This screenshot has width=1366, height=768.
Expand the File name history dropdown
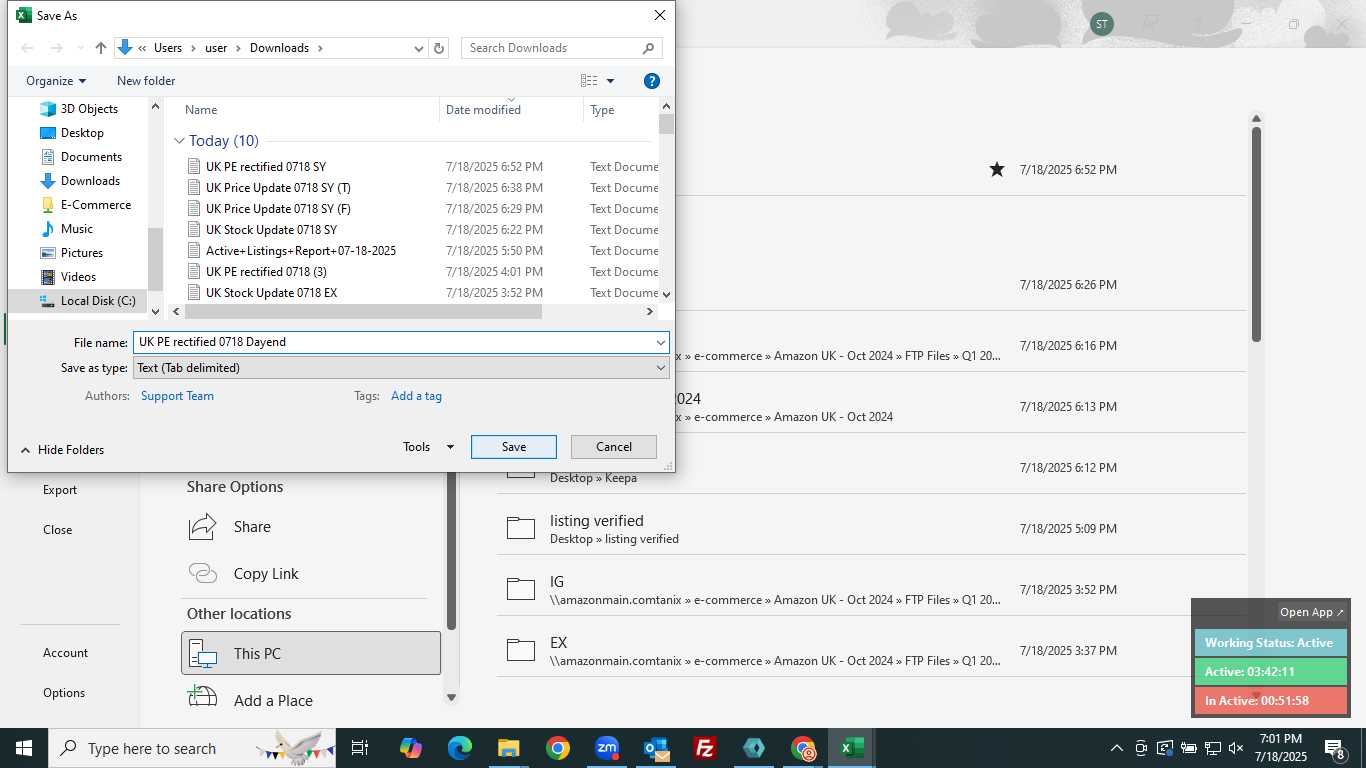coord(660,342)
